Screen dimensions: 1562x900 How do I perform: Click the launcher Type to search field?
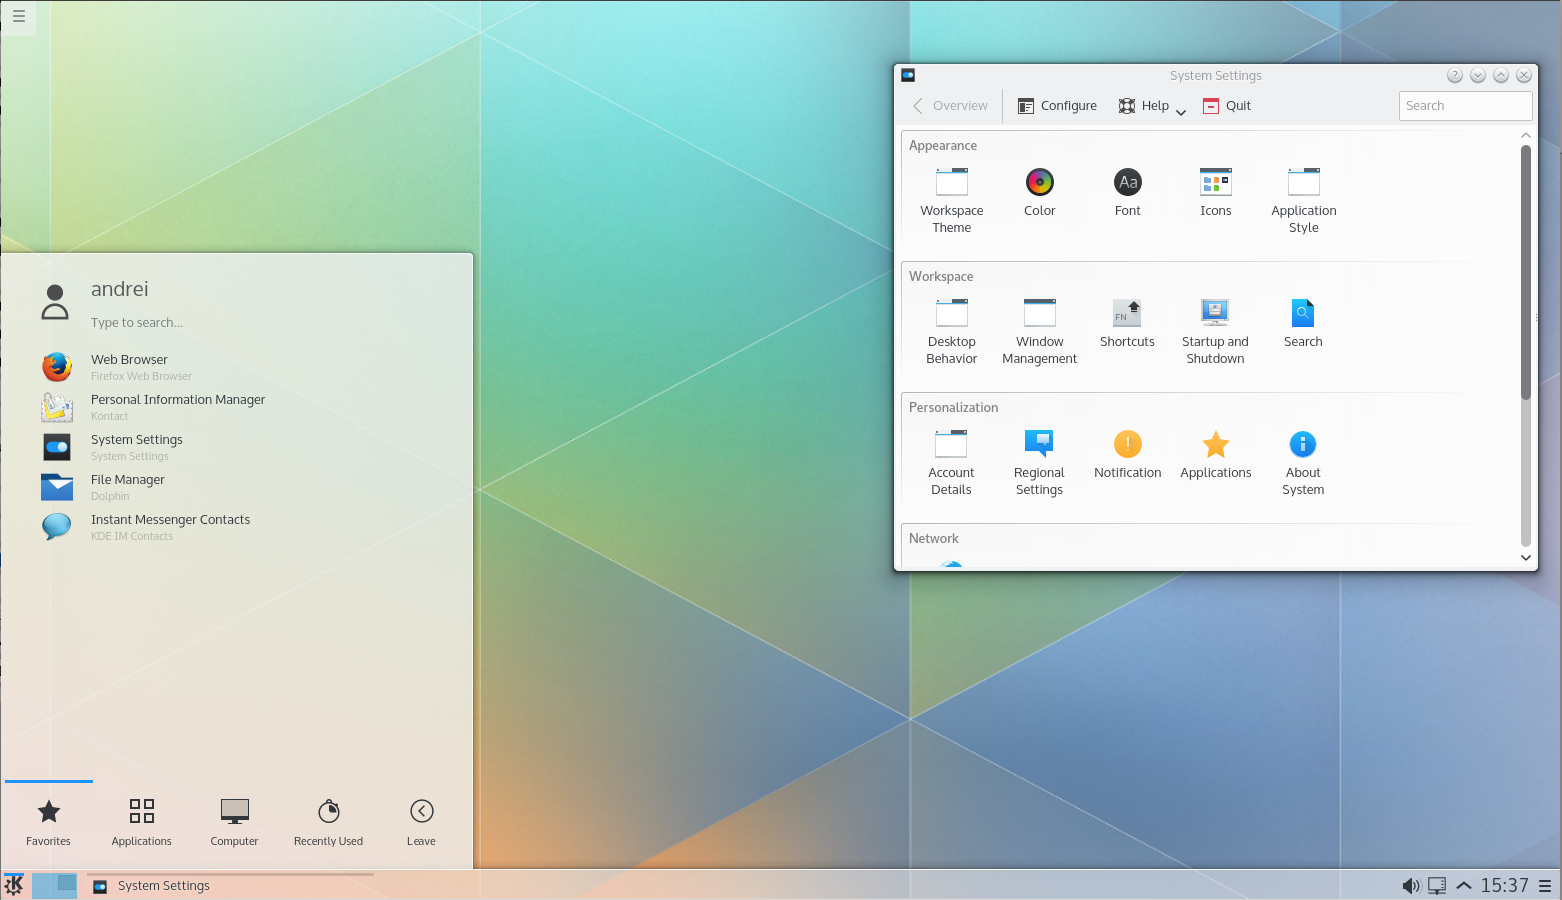click(x=137, y=323)
